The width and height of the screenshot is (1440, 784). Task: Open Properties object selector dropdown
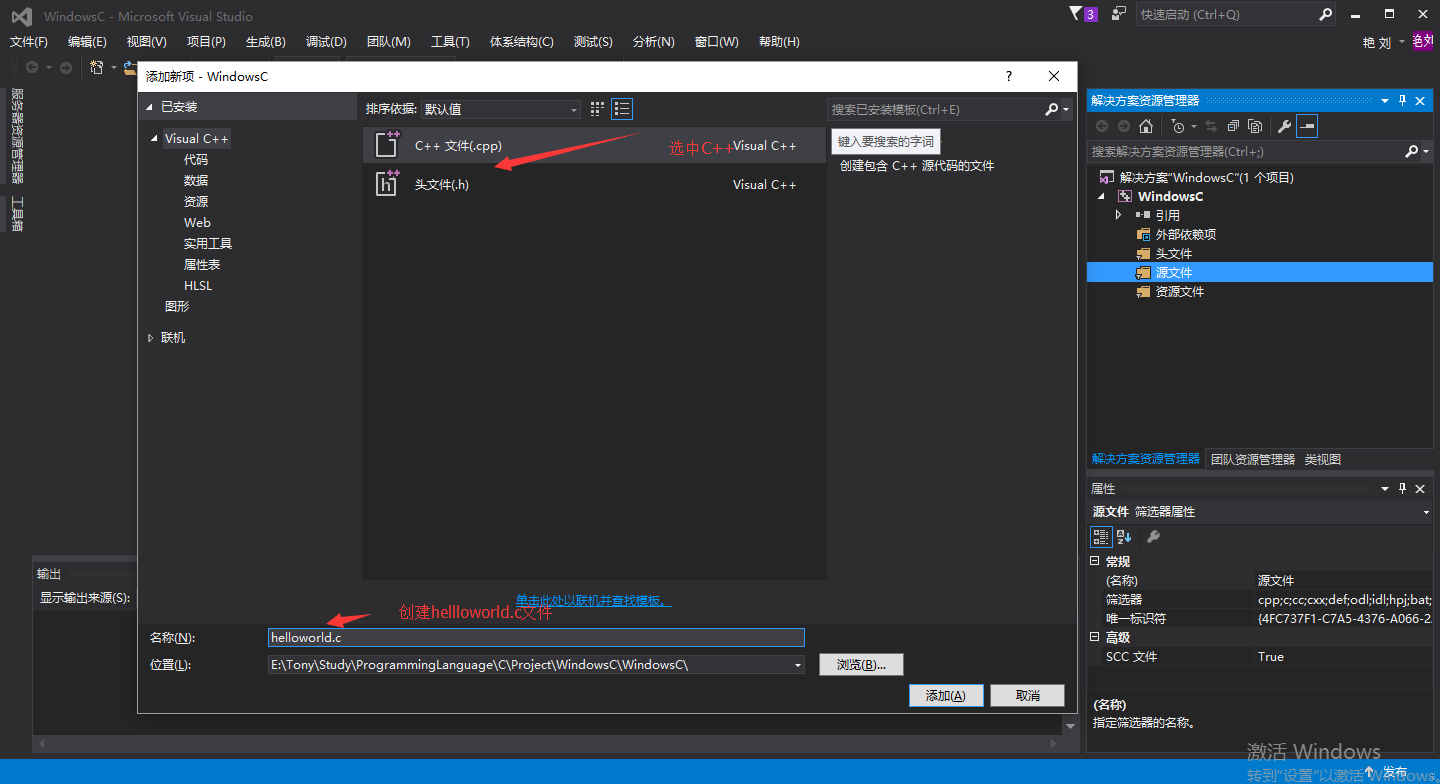(x=1425, y=512)
